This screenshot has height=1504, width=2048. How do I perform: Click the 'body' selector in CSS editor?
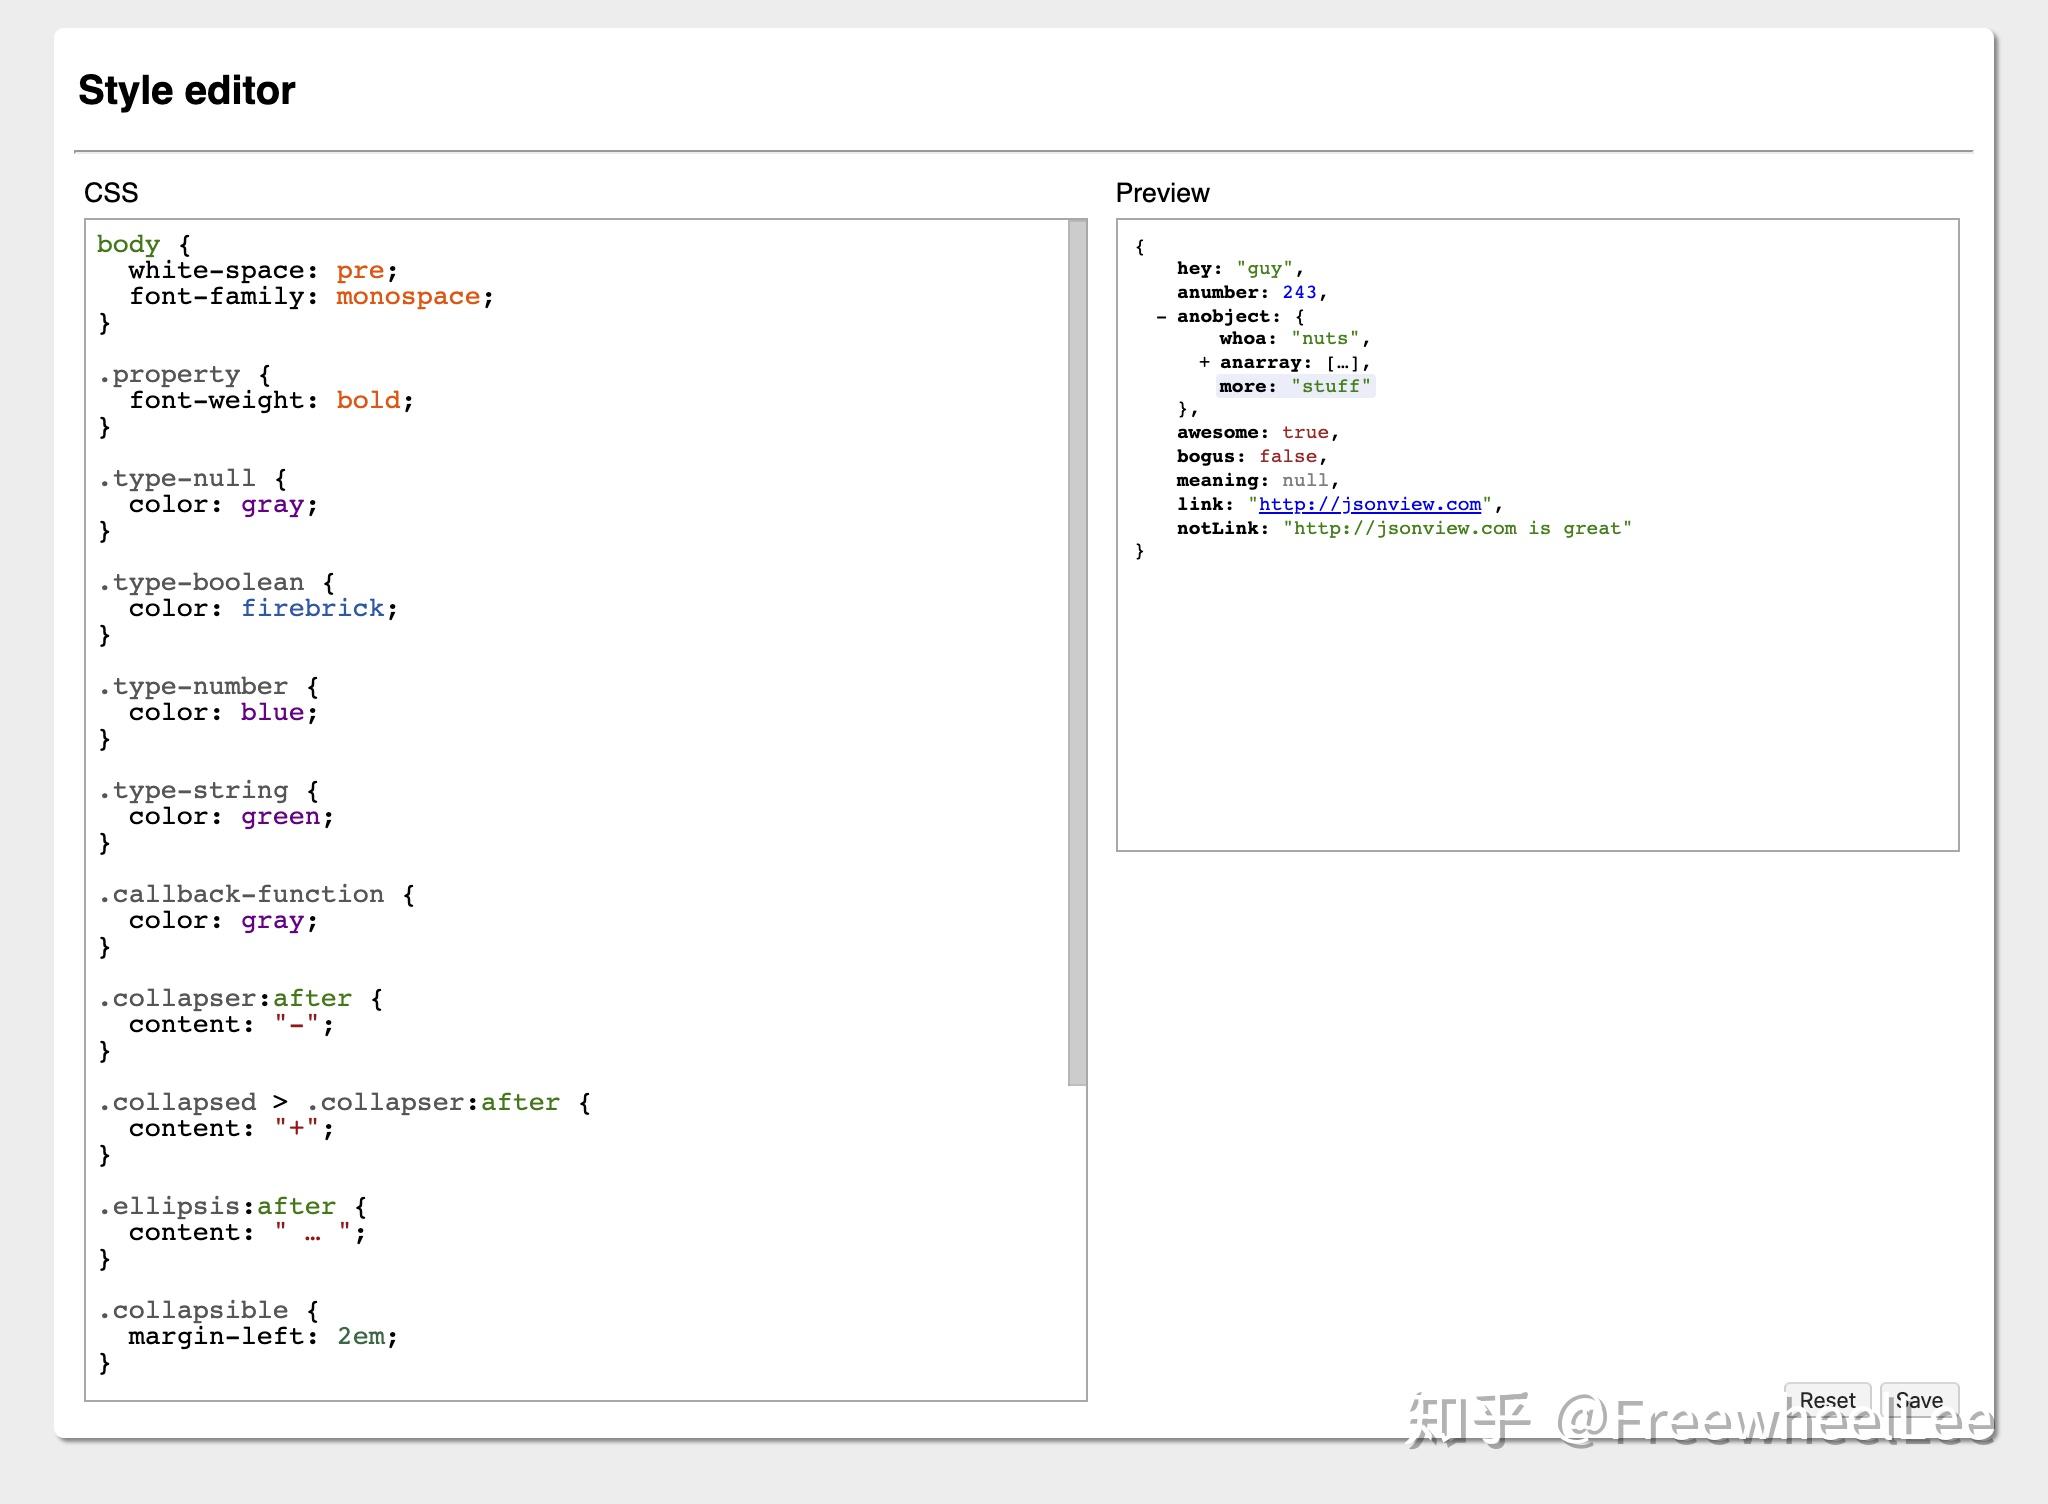(x=128, y=244)
